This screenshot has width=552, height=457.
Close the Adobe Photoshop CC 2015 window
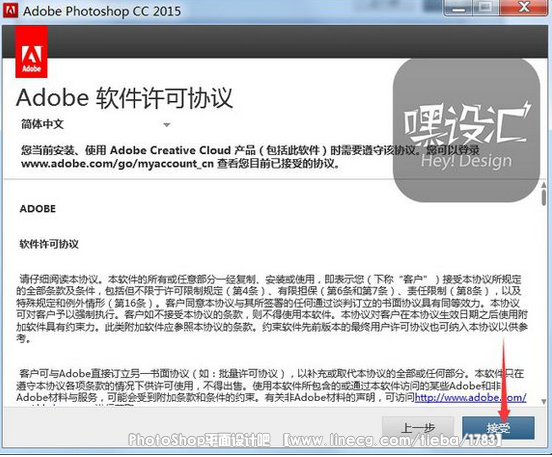(x=525, y=8)
